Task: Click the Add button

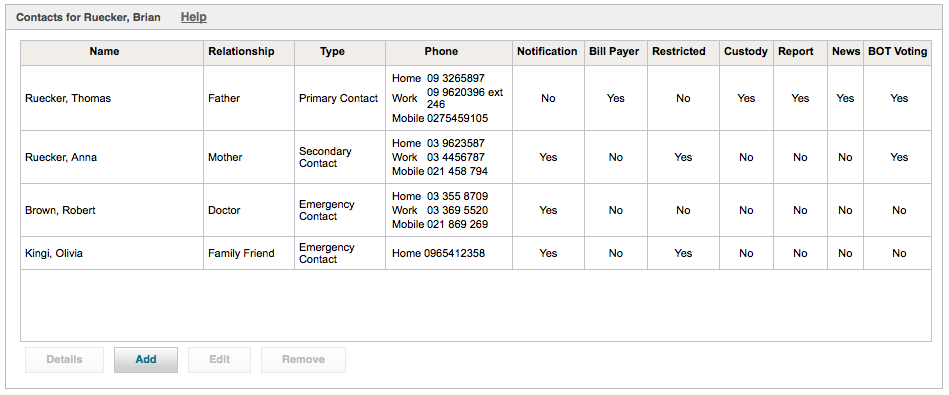Action: click(x=146, y=359)
